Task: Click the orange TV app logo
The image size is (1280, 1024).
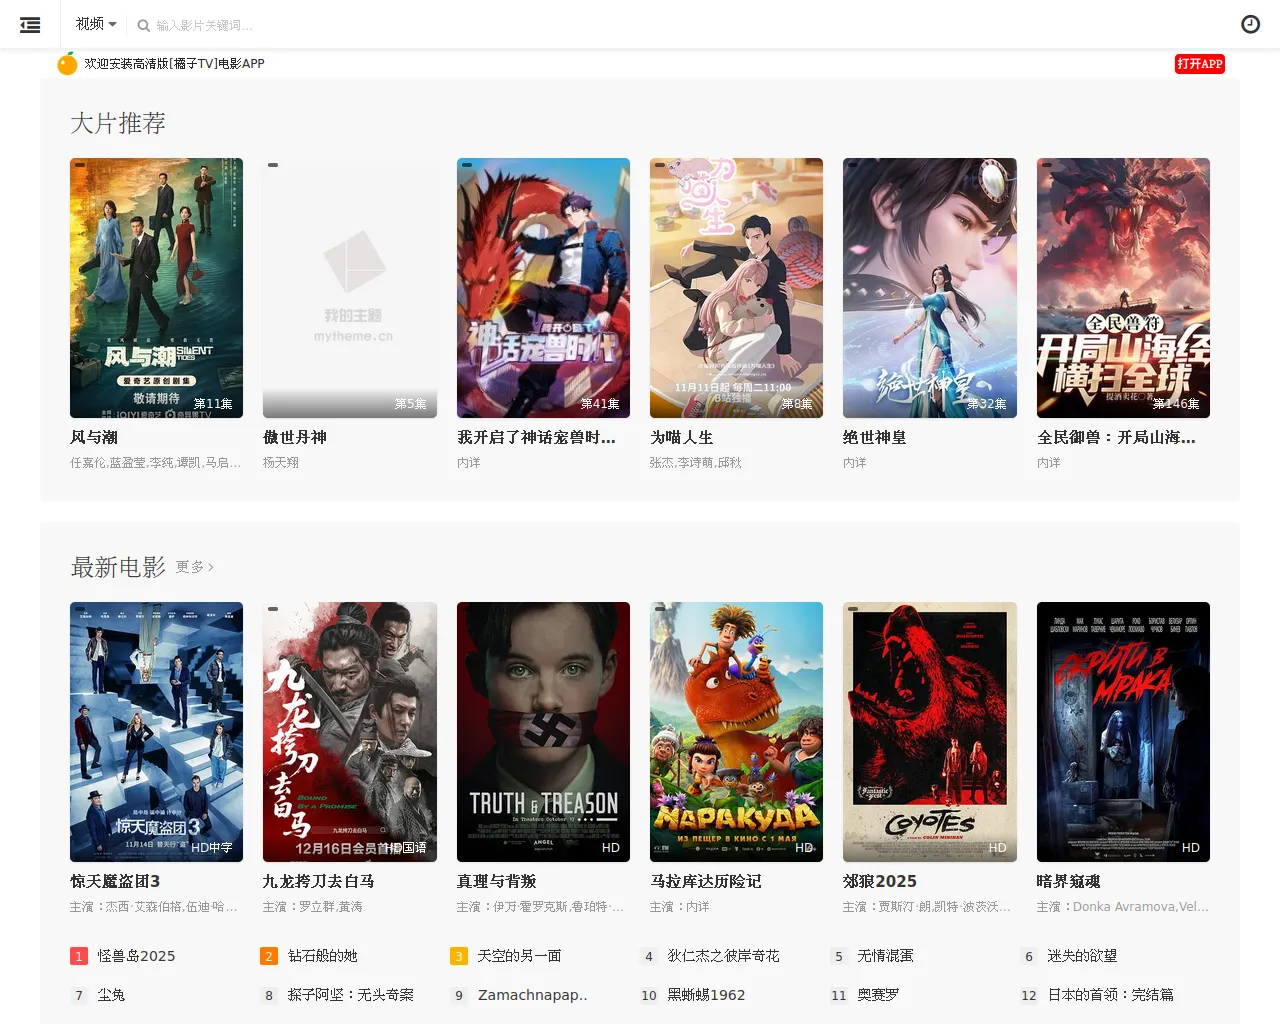Action: click(x=67, y=64)
